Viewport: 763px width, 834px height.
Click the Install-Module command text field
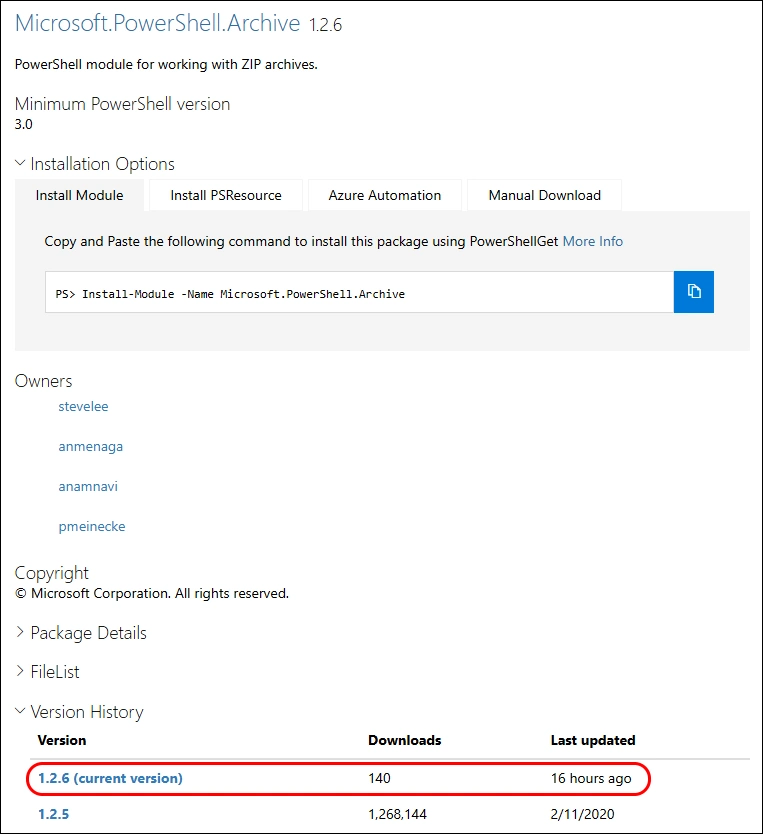coord(359,292)
